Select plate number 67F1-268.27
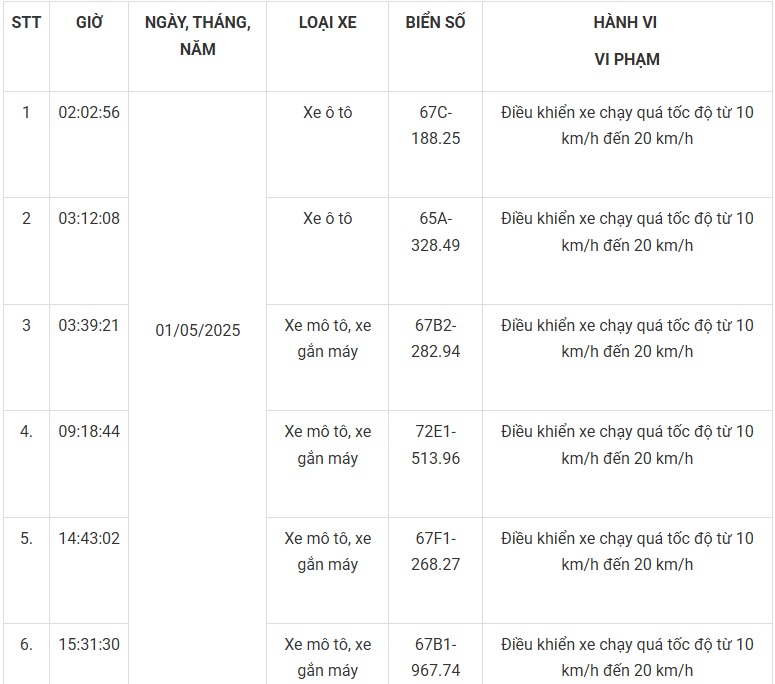This screenshot has height=684, width=775. click(x=435, y=551)
